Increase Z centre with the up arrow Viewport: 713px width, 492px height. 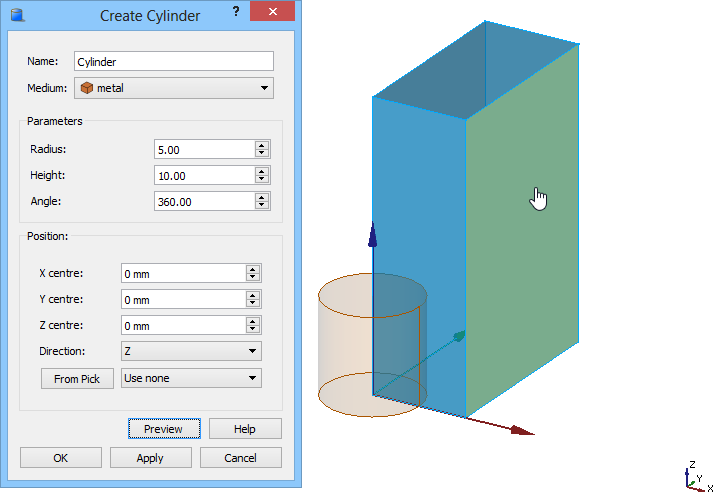(253, 321)
